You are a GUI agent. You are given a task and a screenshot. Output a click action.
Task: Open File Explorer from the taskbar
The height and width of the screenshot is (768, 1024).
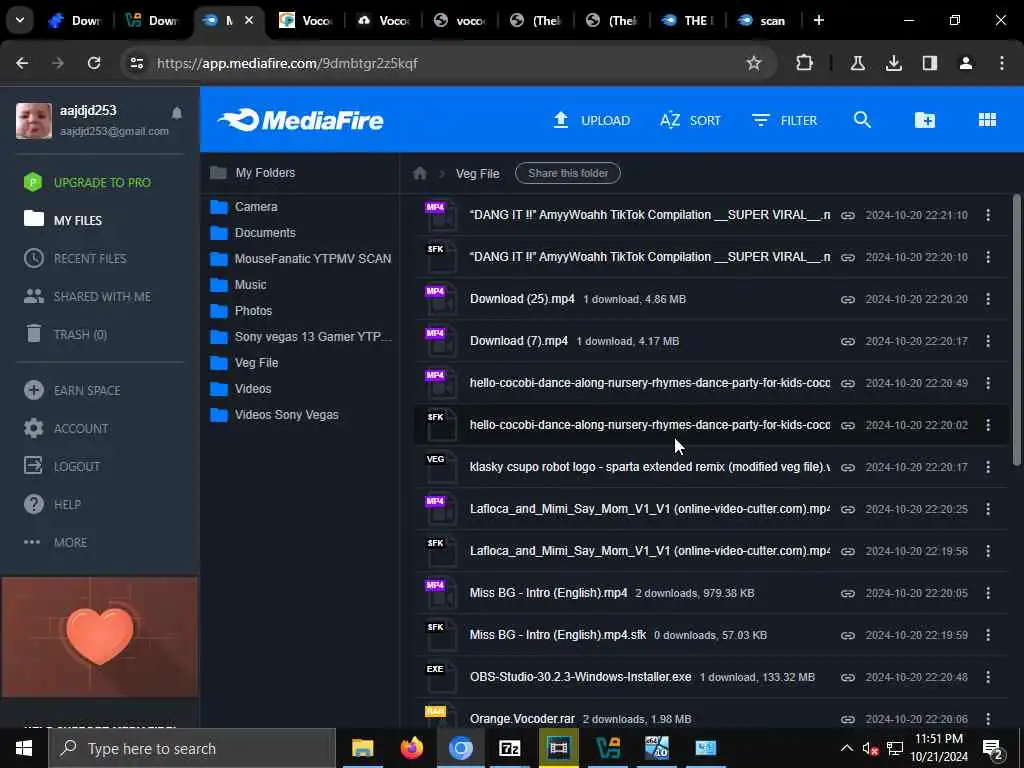[362, 748]
